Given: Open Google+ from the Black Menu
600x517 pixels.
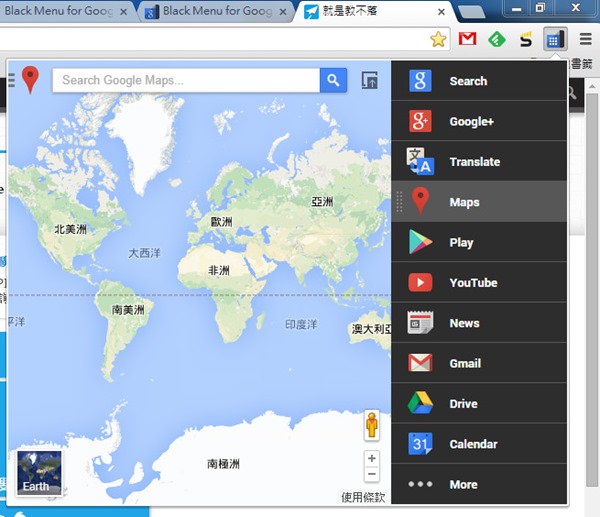Looking at the screenshot, I should click(x=479, y=121).
